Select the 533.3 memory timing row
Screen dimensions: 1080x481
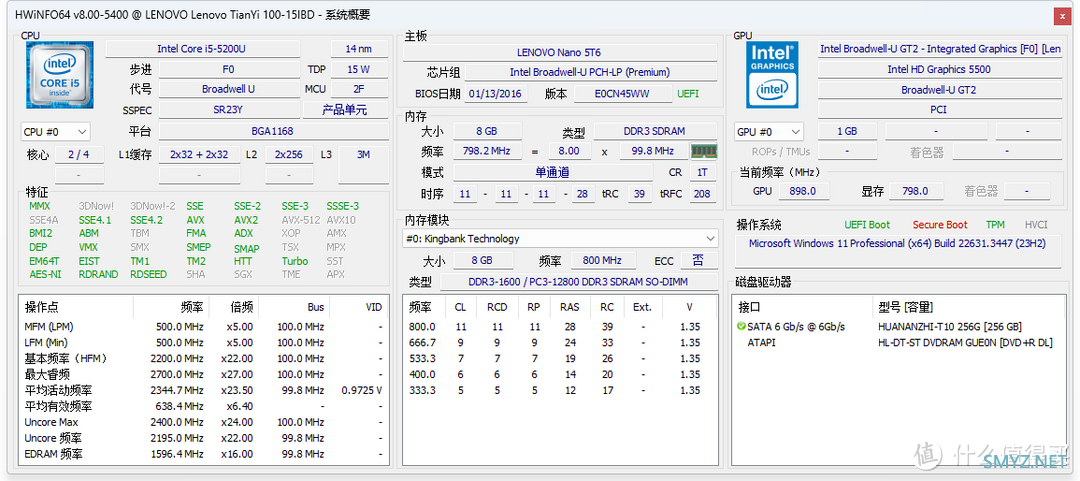coord(559,358)
